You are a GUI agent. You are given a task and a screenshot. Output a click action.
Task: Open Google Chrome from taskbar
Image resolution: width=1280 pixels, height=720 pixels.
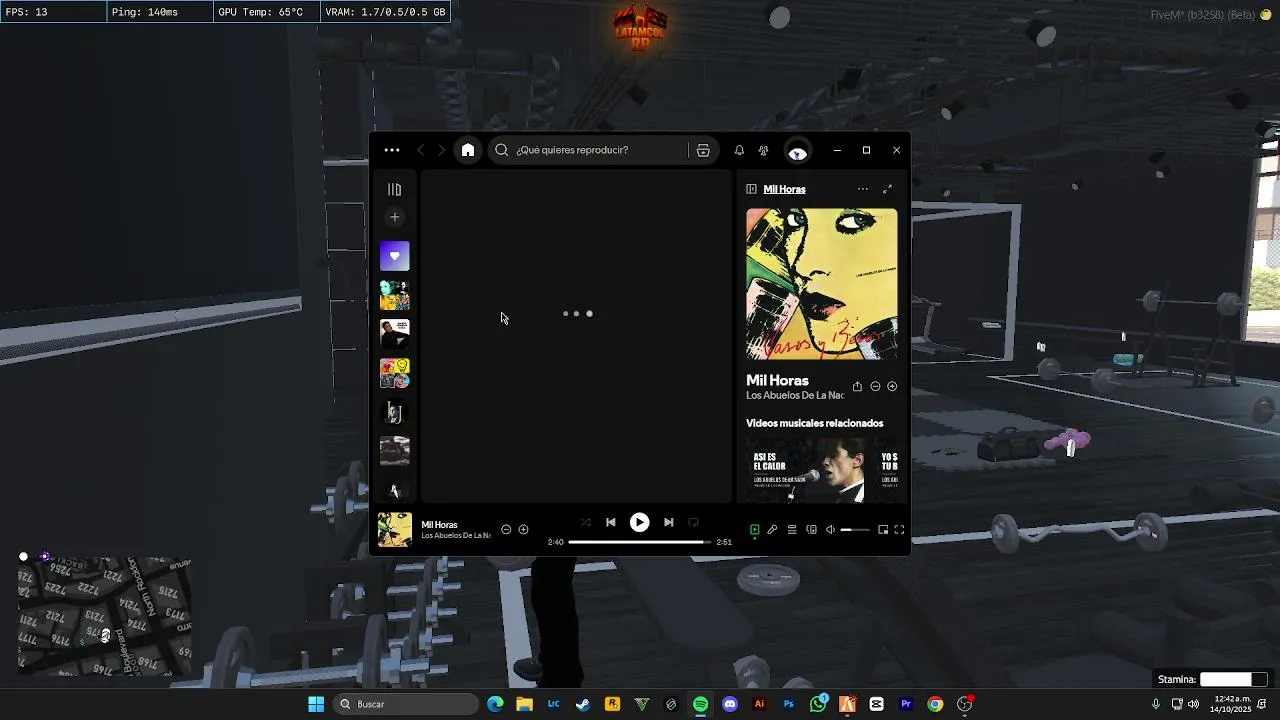pos(935,704)
